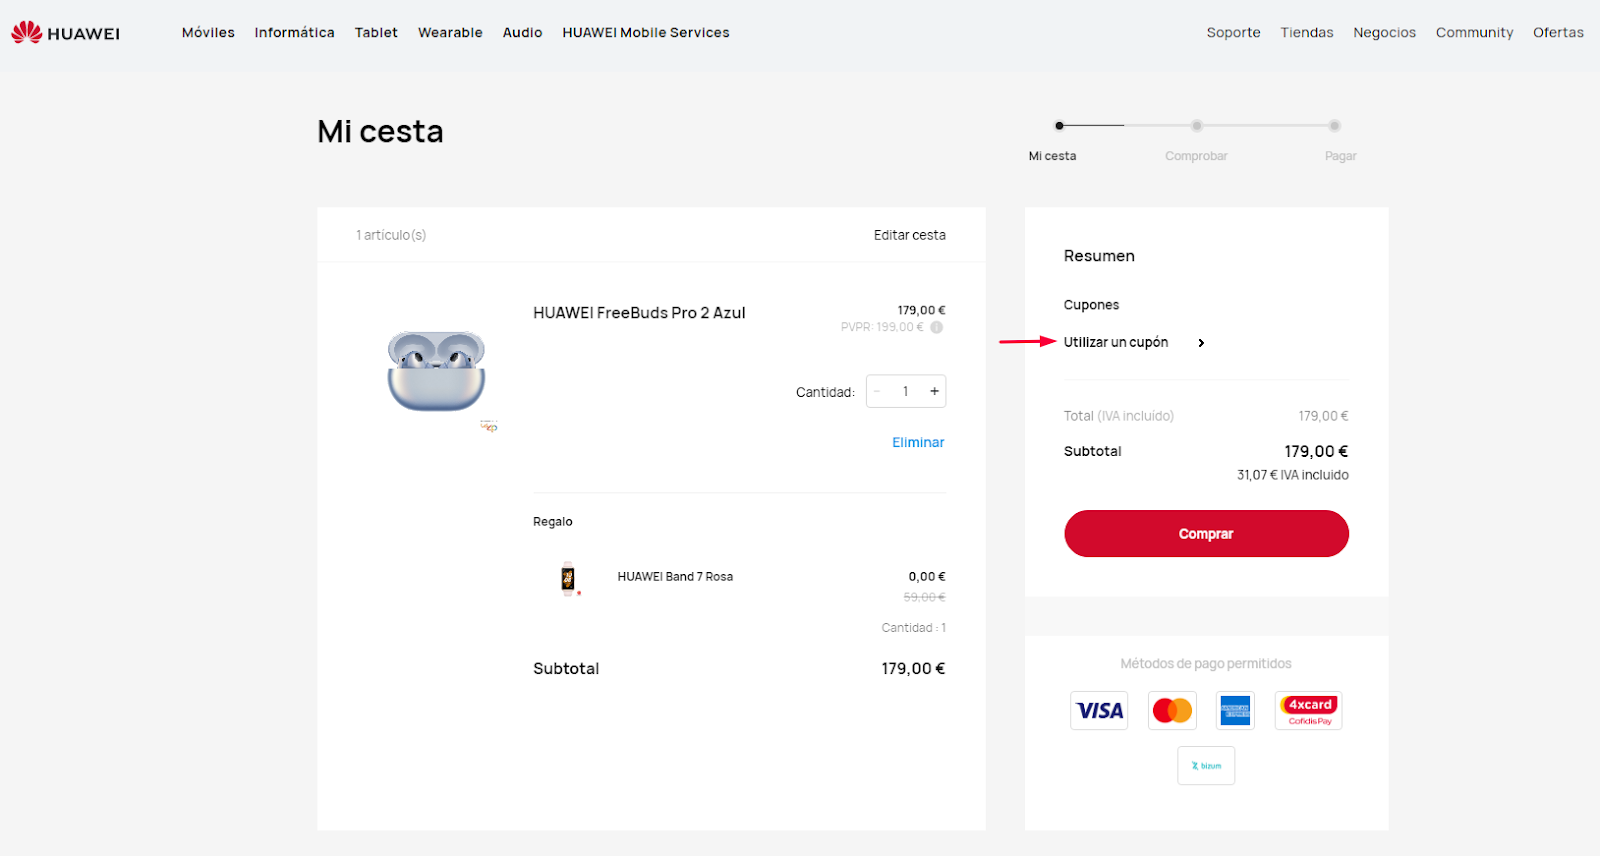Visit the Community page
Viewport: 1600px width, 856px height.
pyautogui.click(x=1474, y=33)
